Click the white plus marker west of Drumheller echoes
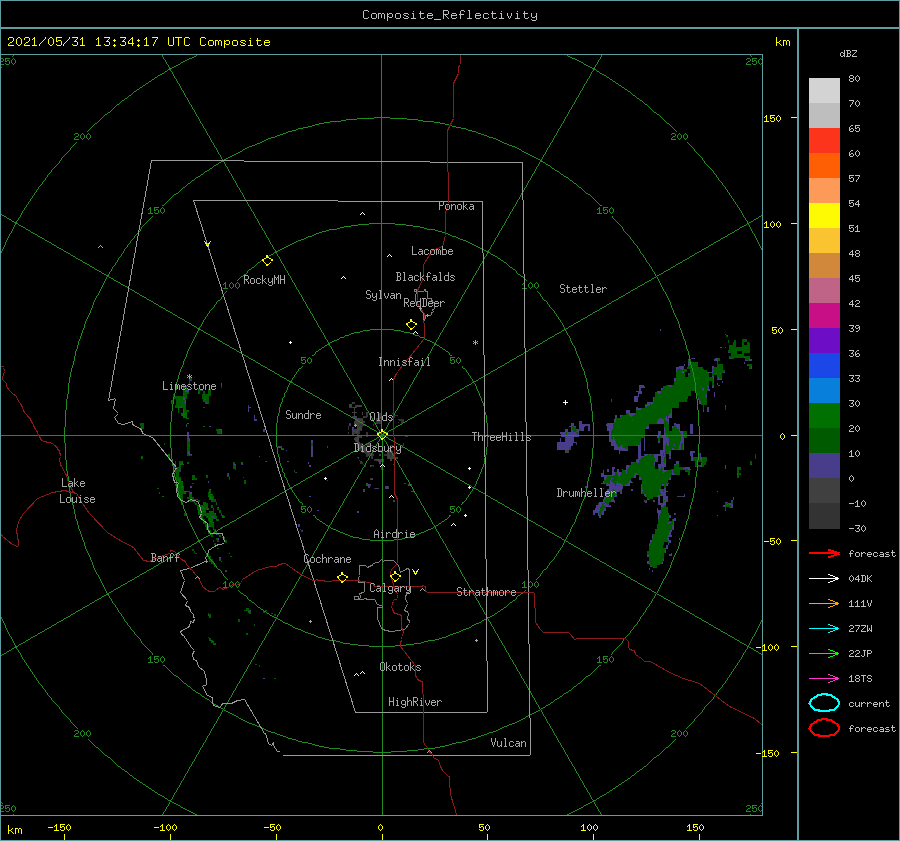Viewport: 900px width, 841px height. coord(565,402)
